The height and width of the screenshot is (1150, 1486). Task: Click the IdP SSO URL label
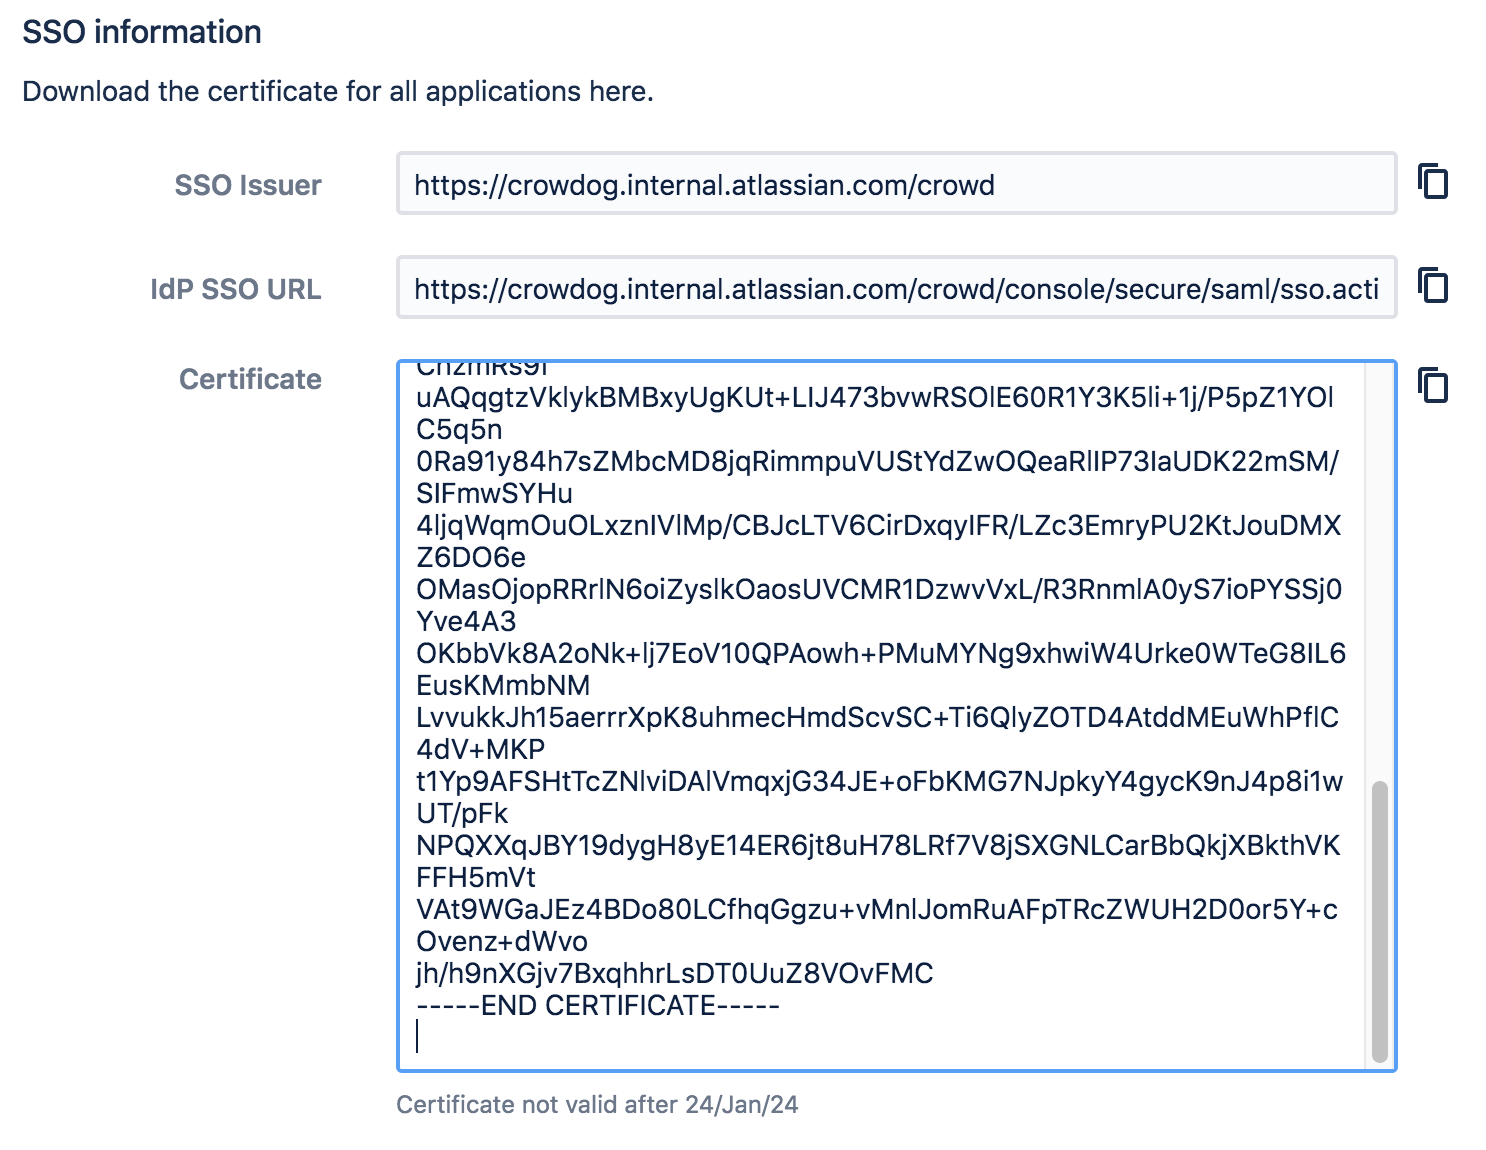(235, 290)
